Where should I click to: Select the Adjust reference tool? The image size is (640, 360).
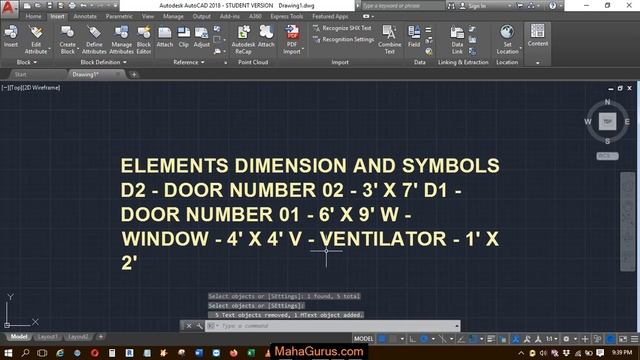pos(201,36)
